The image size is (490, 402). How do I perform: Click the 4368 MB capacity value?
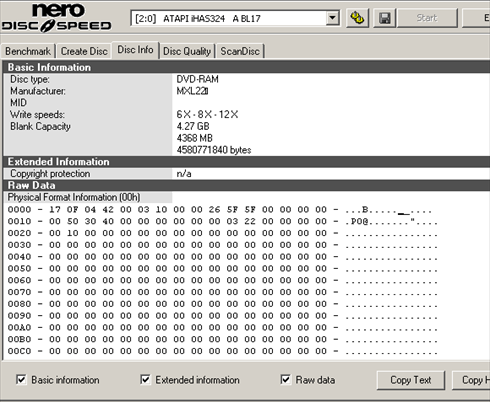pos(194,138)
